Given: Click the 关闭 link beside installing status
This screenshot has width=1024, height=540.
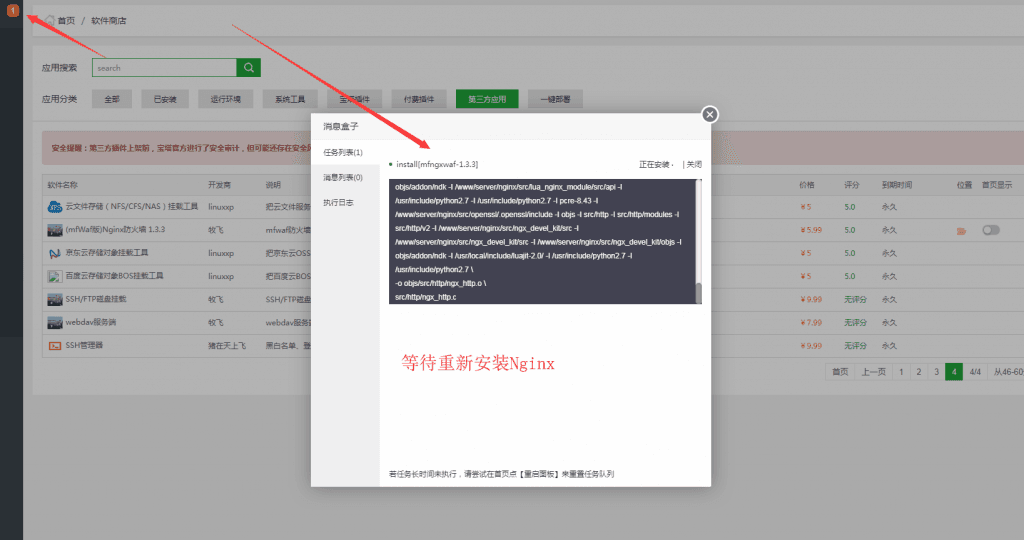Looking at the screenshot, I should tap(693, 164).
